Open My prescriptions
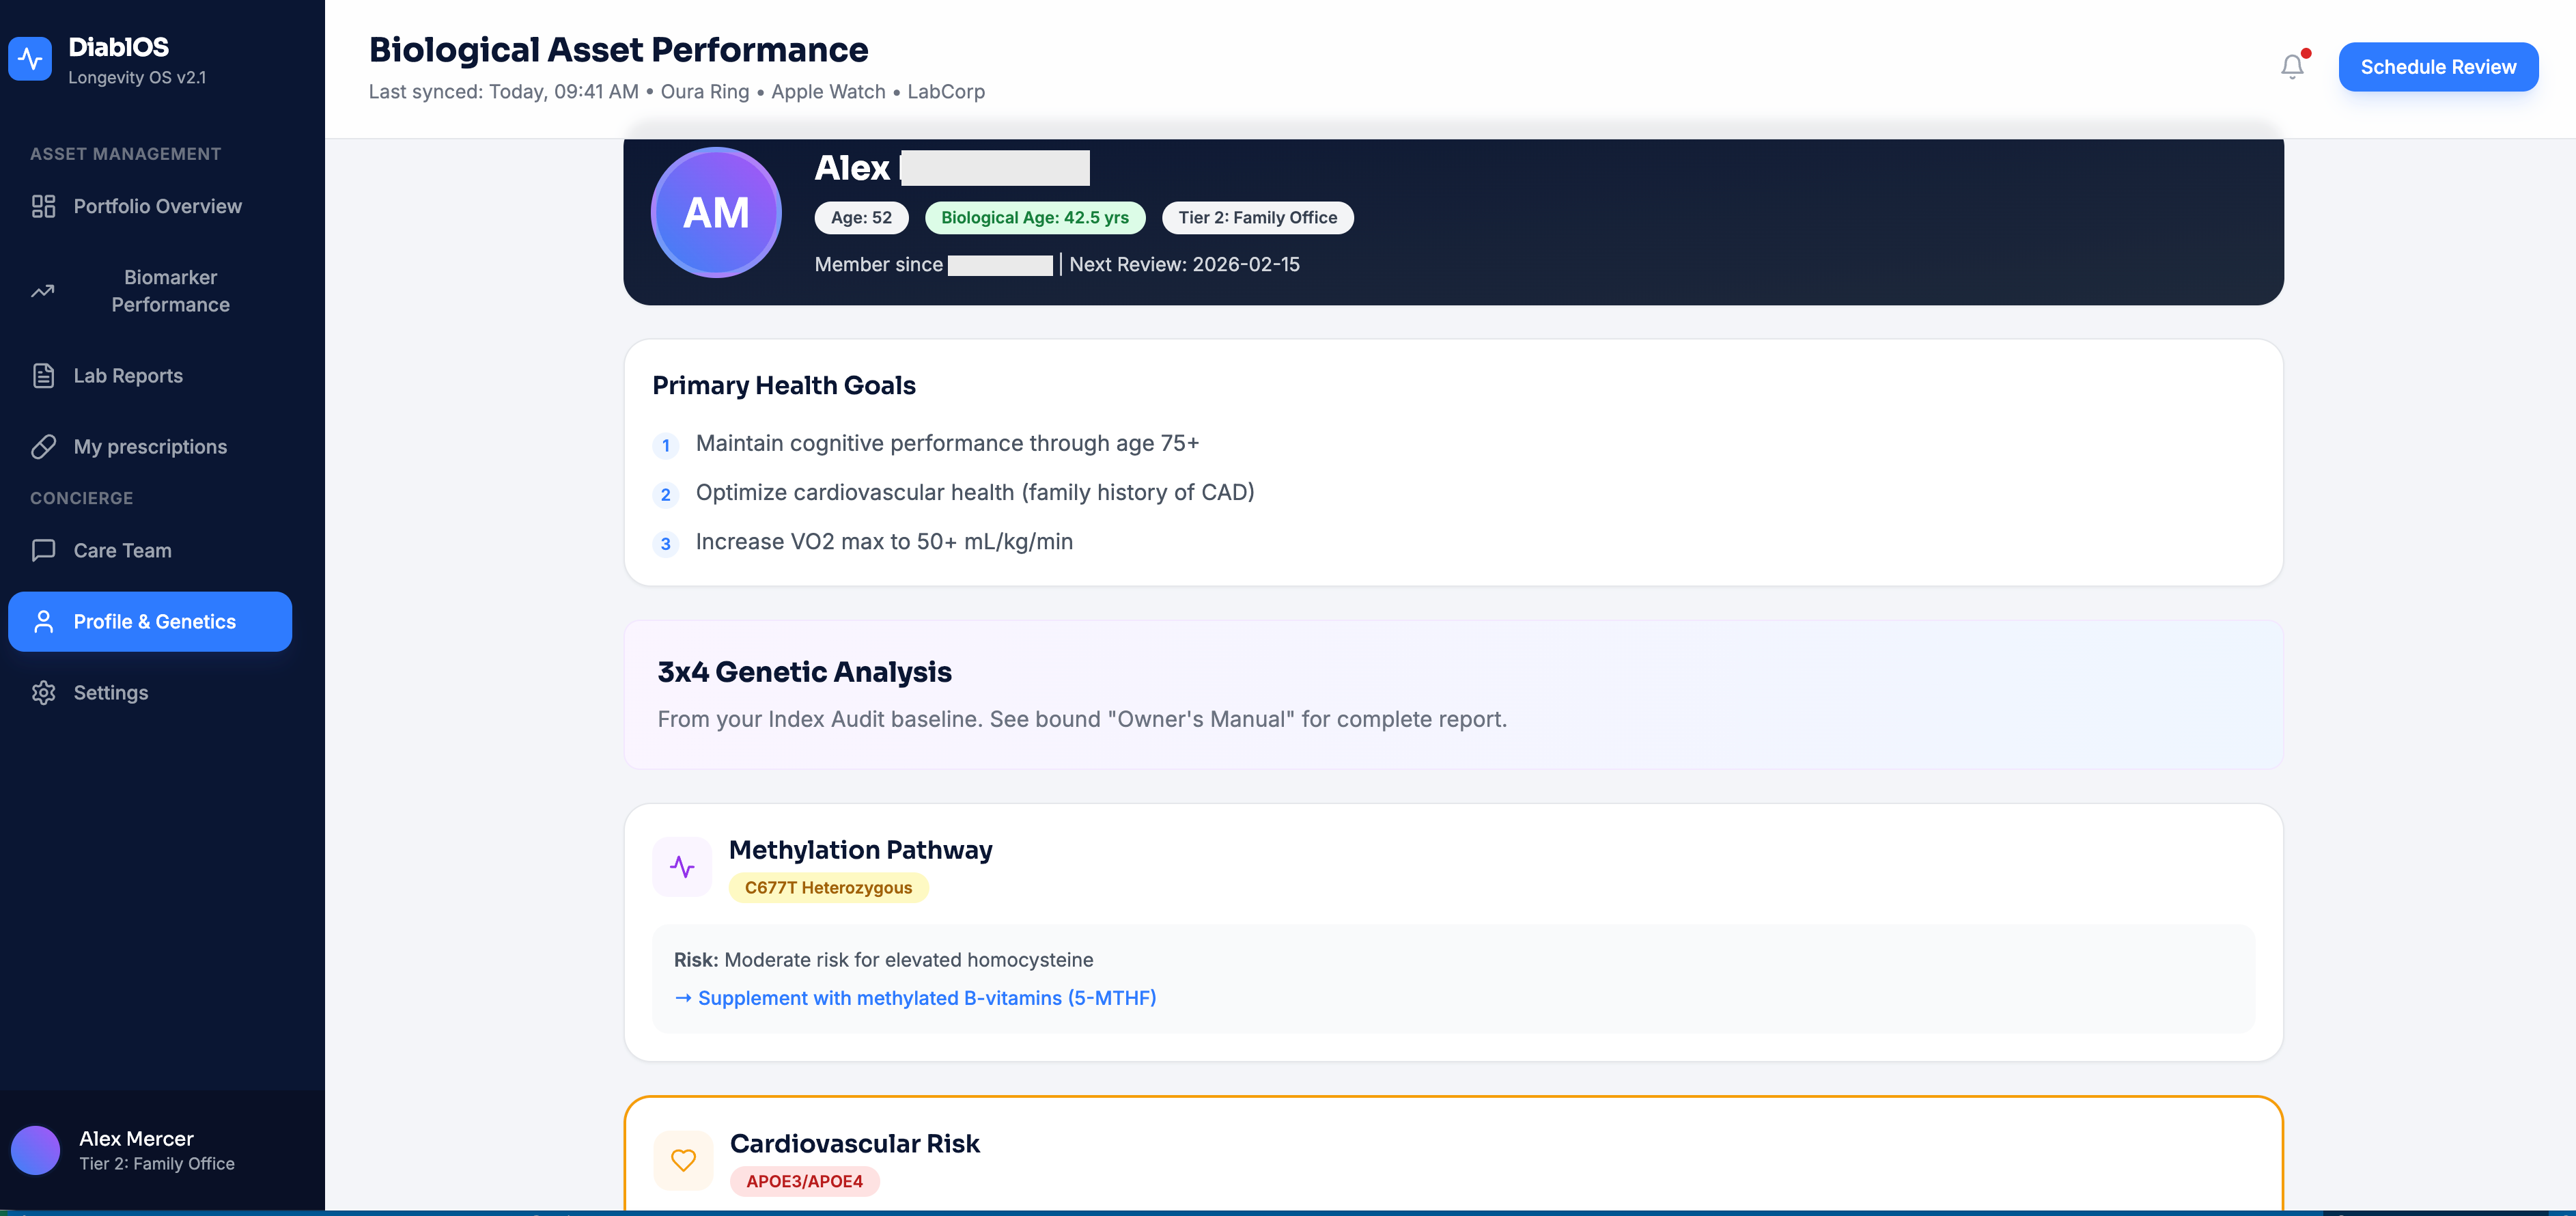Screen dimensions: 2576x1216 click(x=150, y=446)
